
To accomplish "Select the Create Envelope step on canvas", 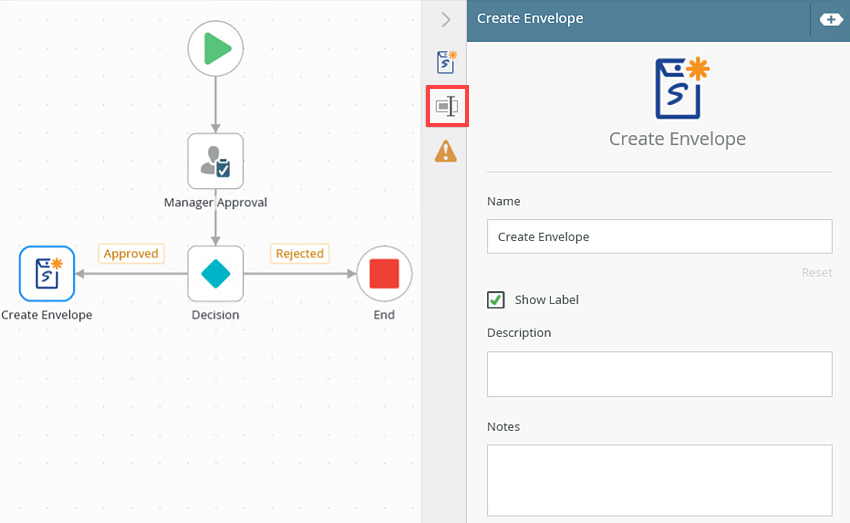I will [47, 273].
